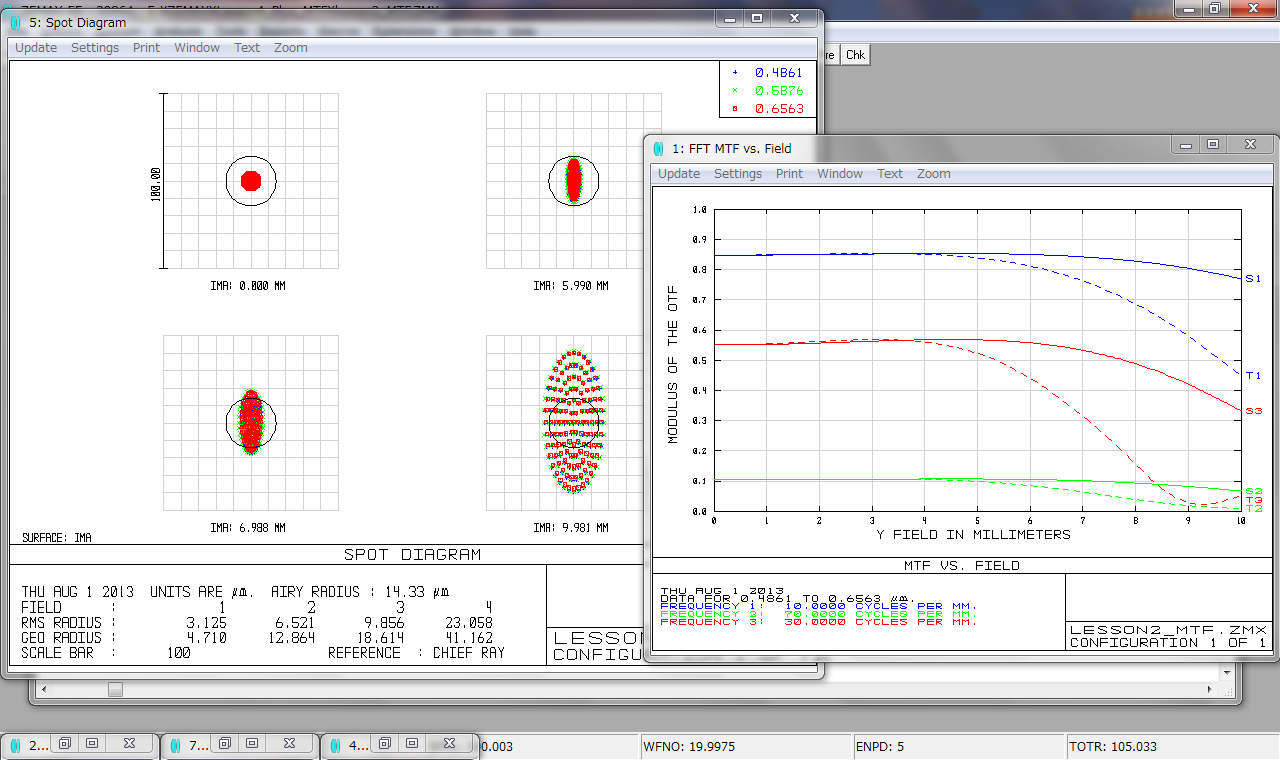Open the Zoom menu of FFT MTF

(x=934, y=174)
